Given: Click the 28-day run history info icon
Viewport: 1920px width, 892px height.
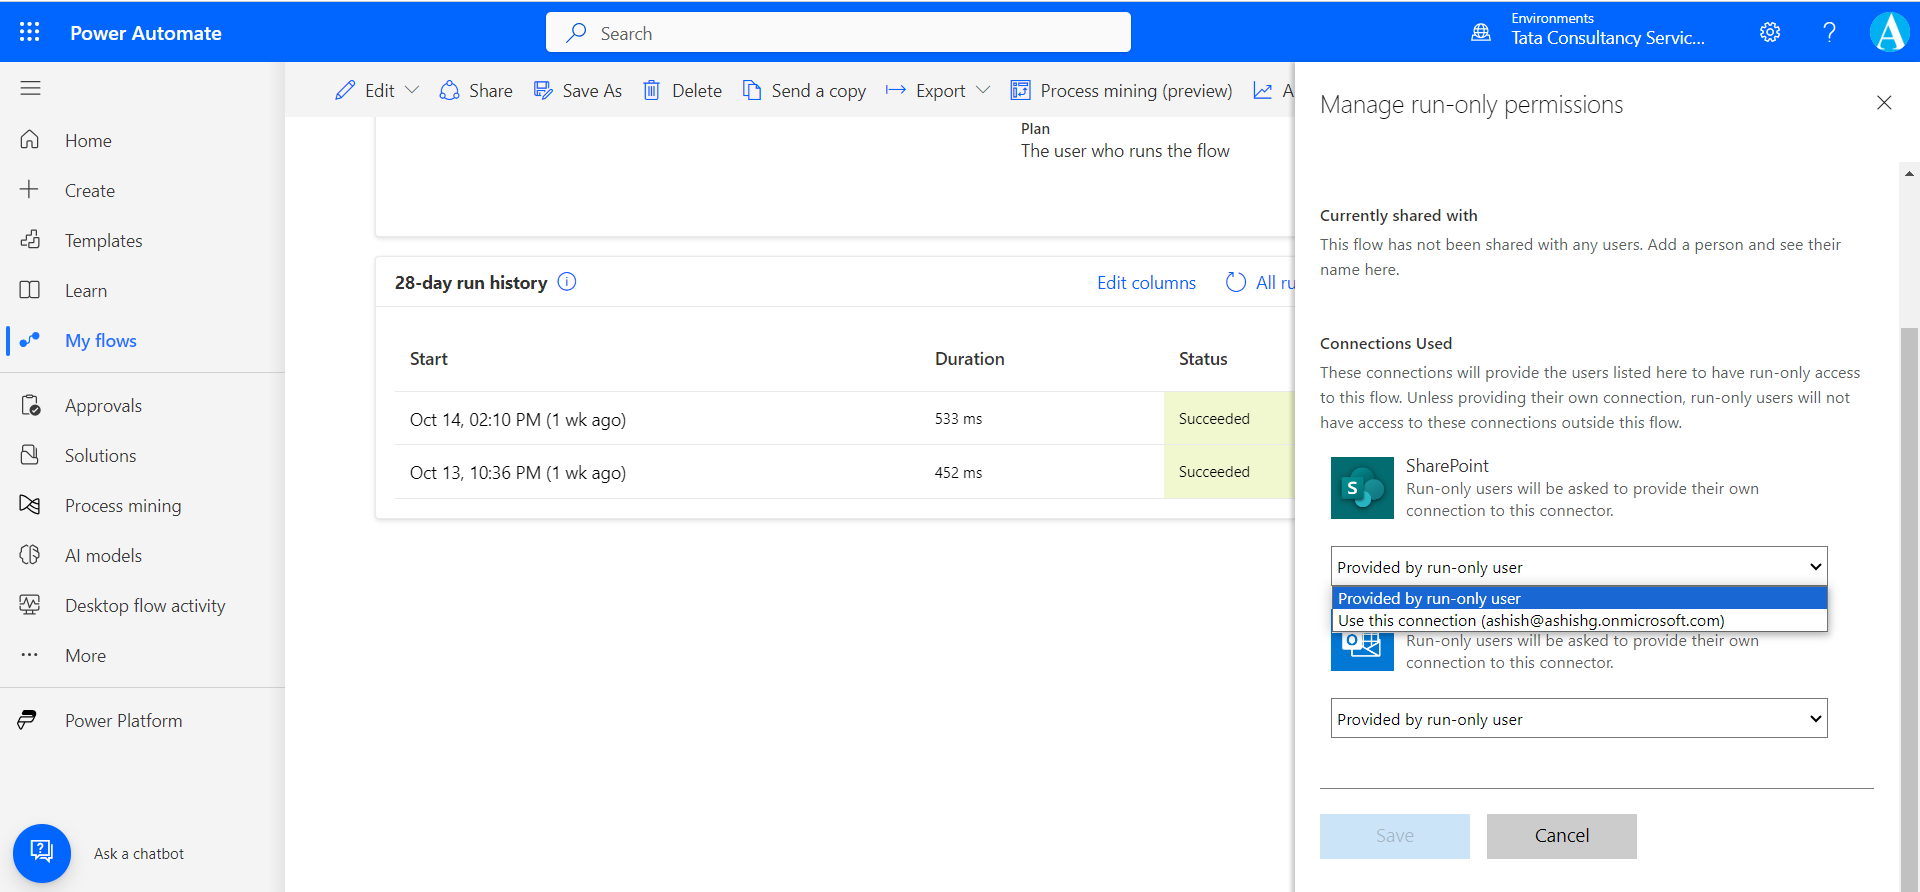Looking at the screenshot, I should [567, 282].
